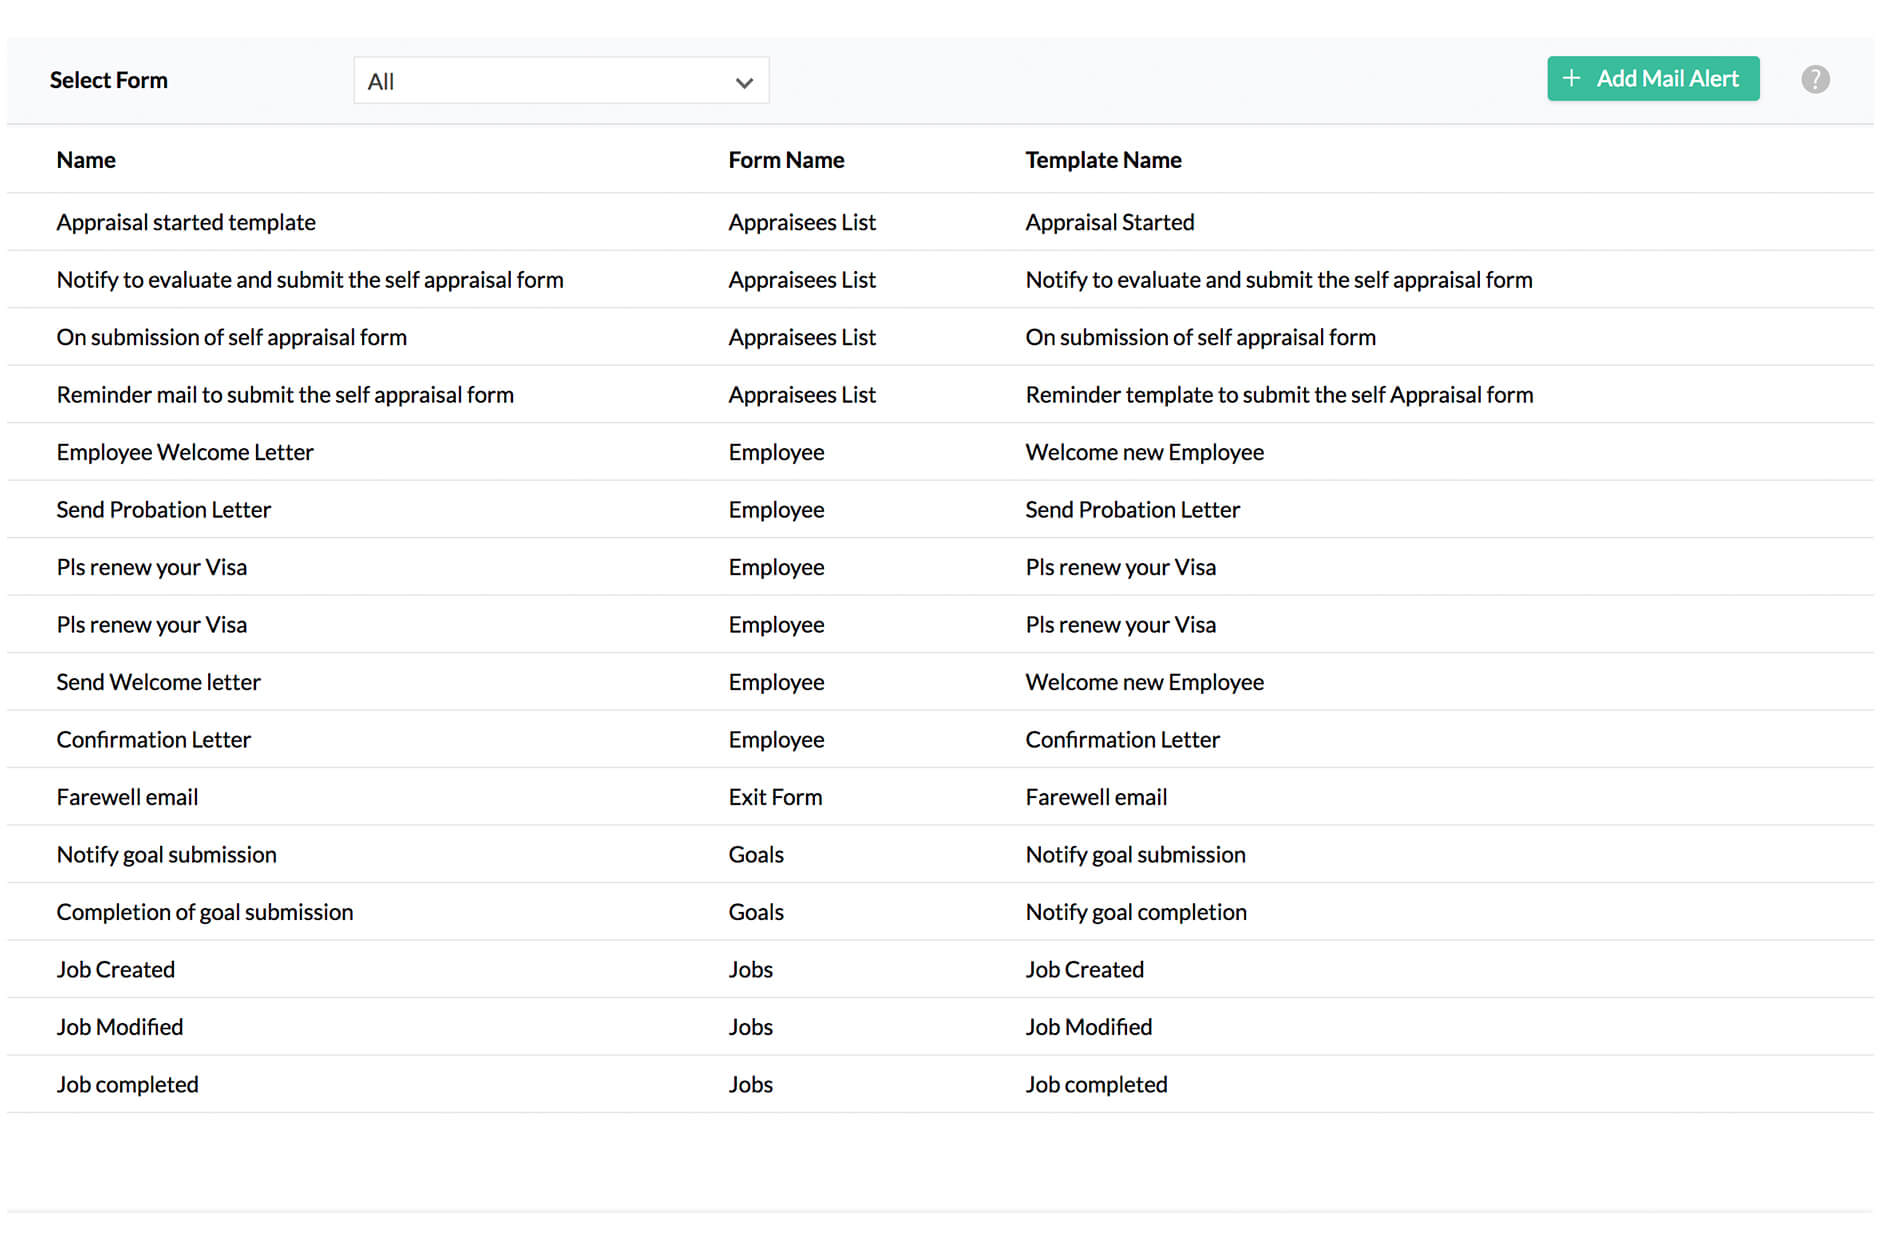Viewport: 1880px width, 1250px height.
Task: Open the Select Form dropdown showing All
Action: pyautogui.click(x=560, y=81)
